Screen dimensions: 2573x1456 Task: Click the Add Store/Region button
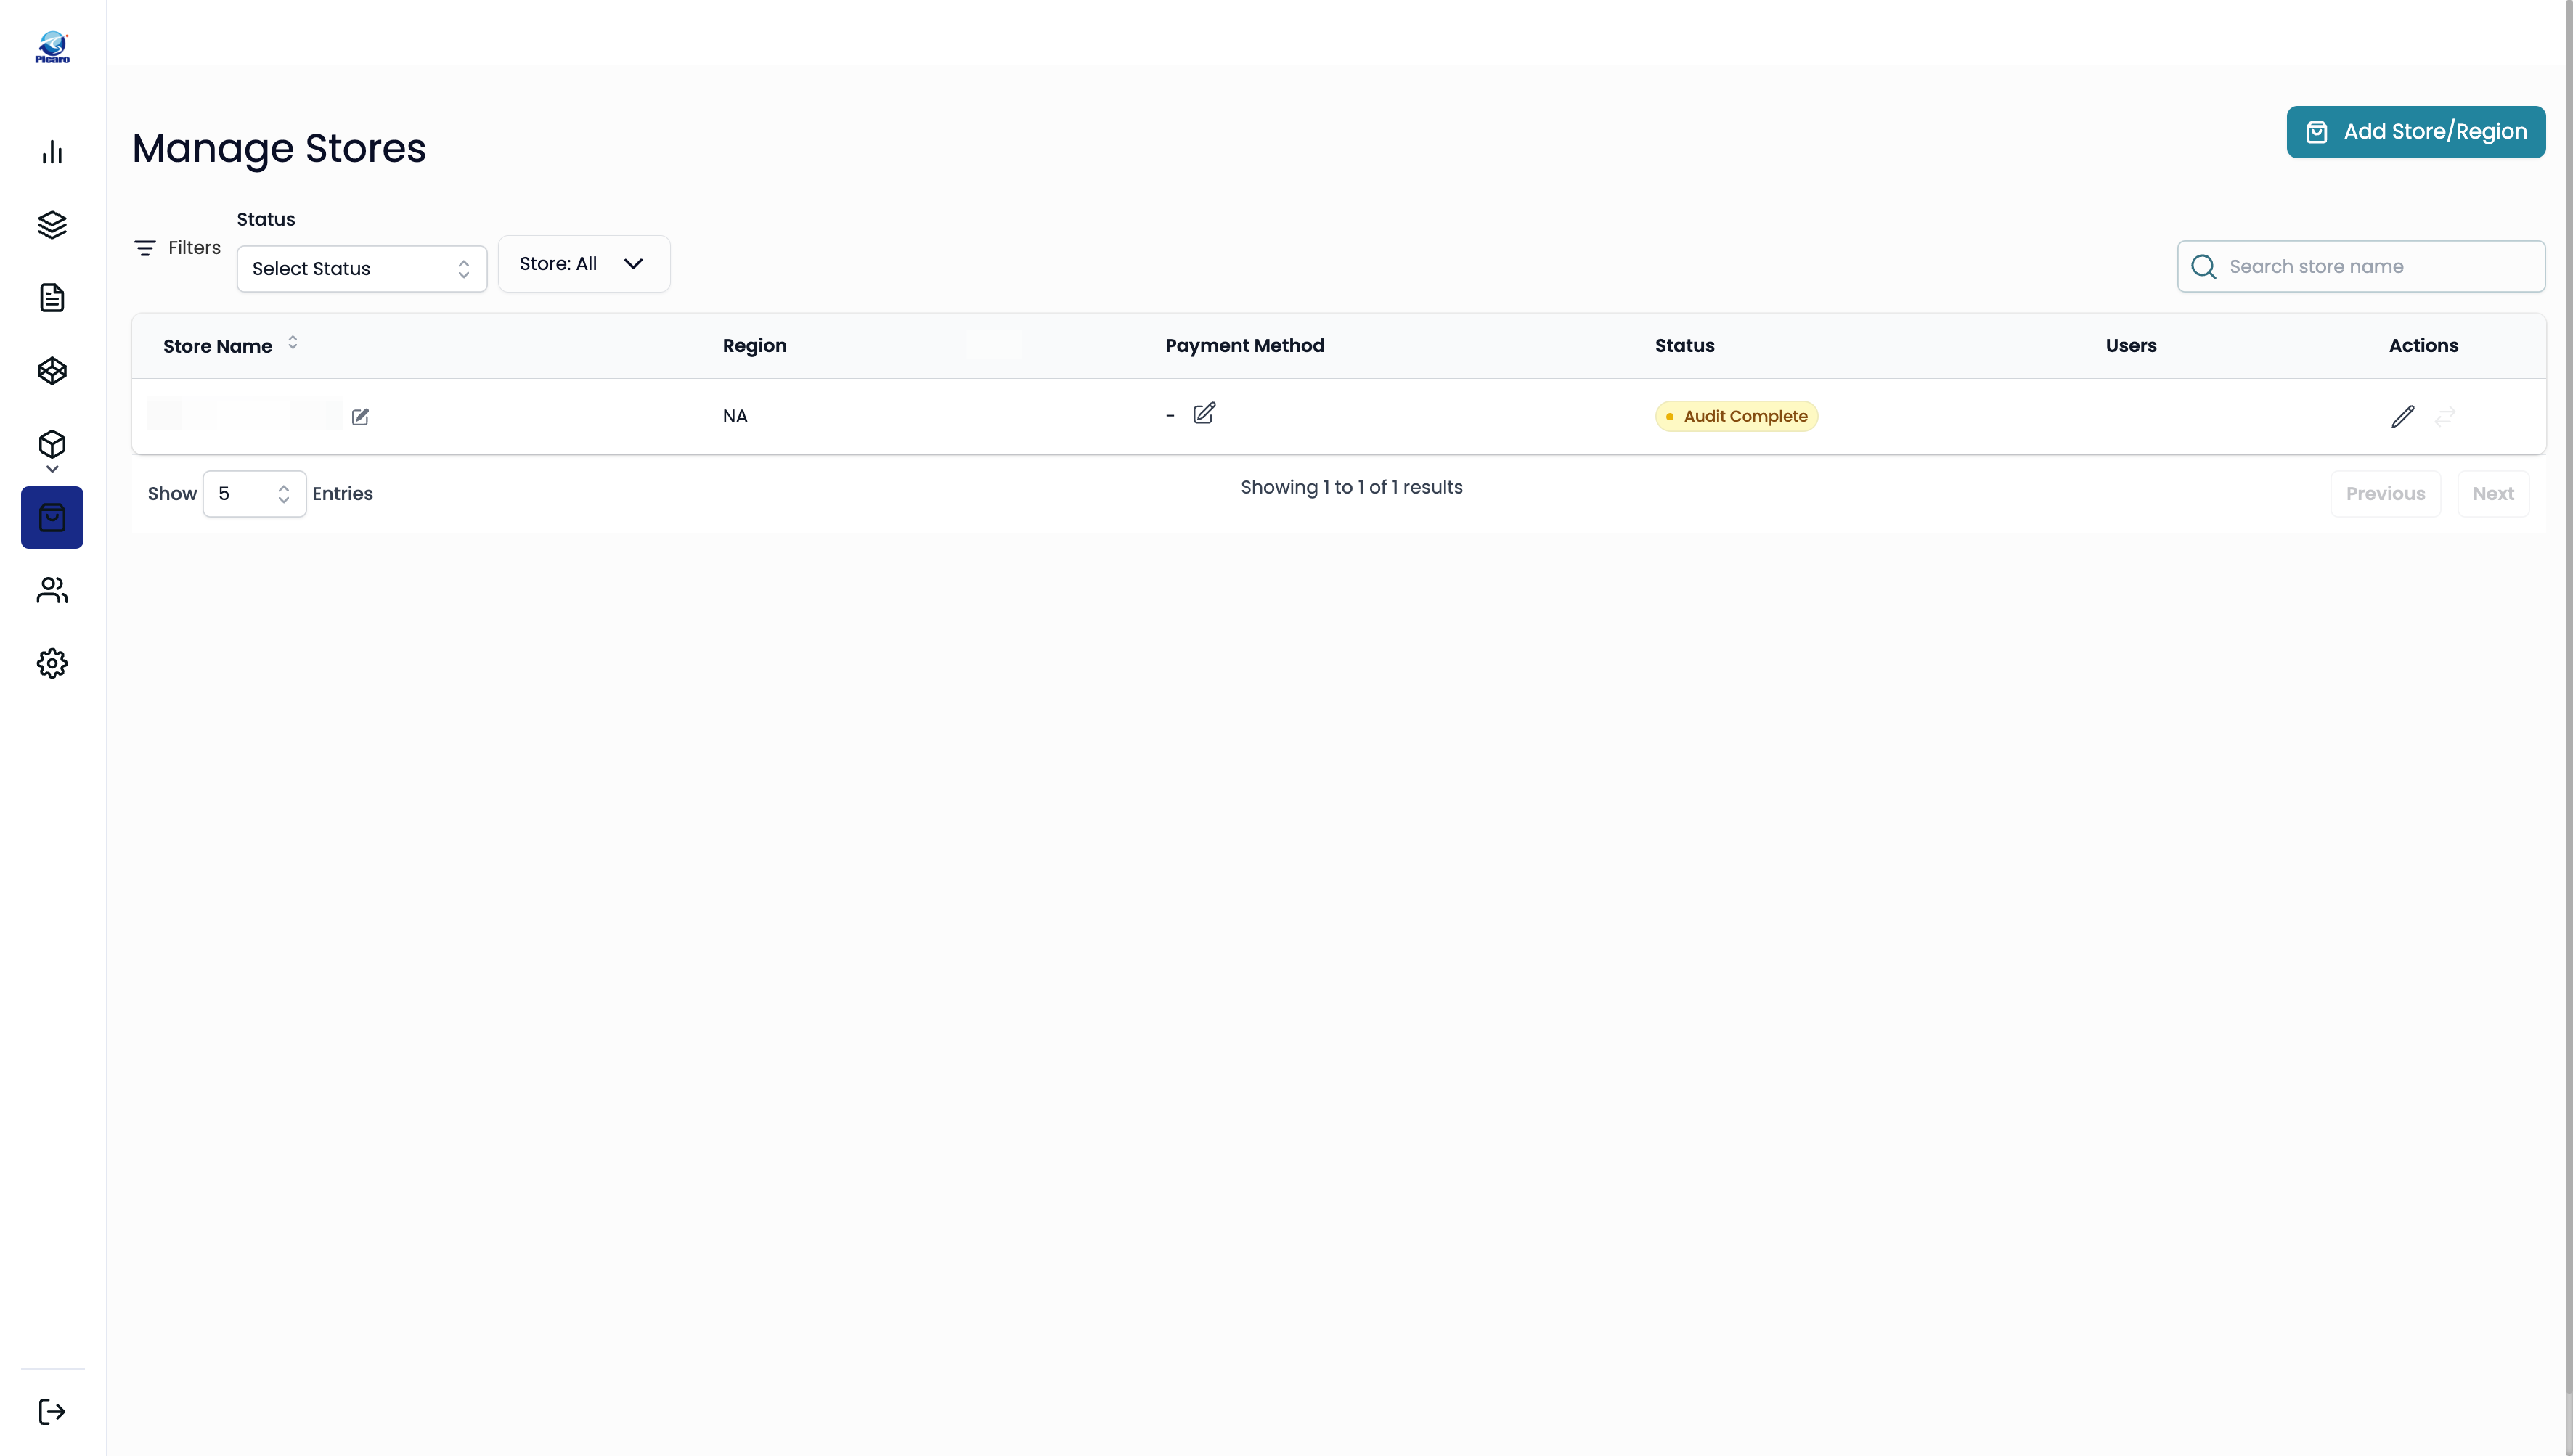pyautogui.click(x=2416, y=132)
